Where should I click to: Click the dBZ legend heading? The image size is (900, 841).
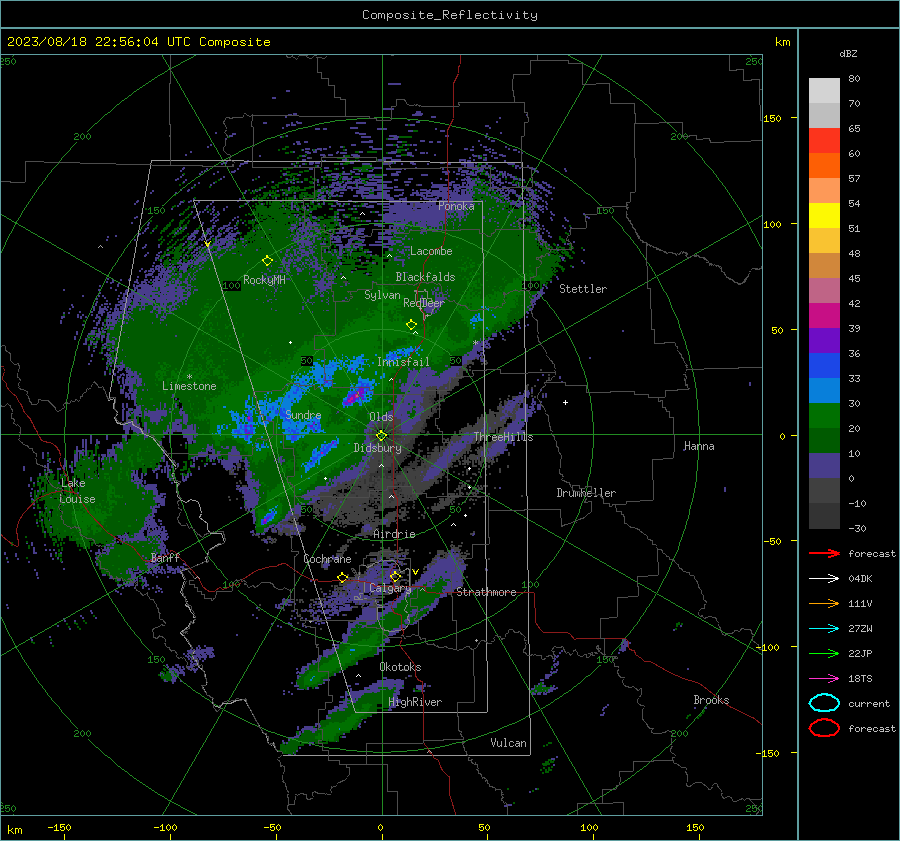click(x=848, y=54)
